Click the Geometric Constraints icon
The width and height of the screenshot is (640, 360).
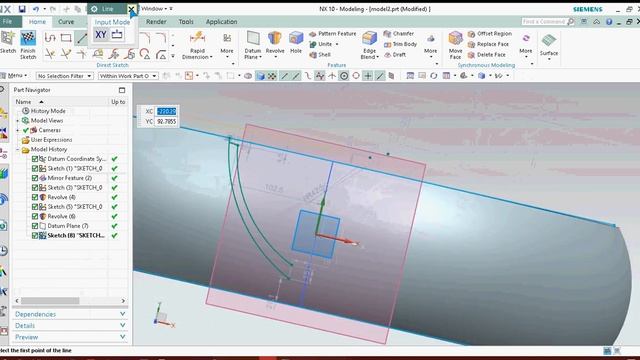98,54
